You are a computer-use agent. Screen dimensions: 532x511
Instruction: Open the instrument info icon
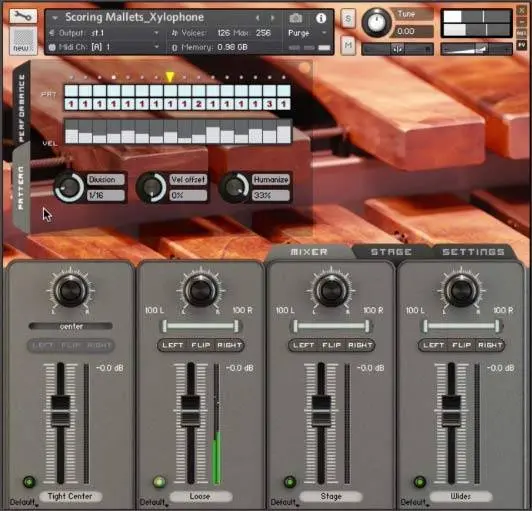[321, 18]
